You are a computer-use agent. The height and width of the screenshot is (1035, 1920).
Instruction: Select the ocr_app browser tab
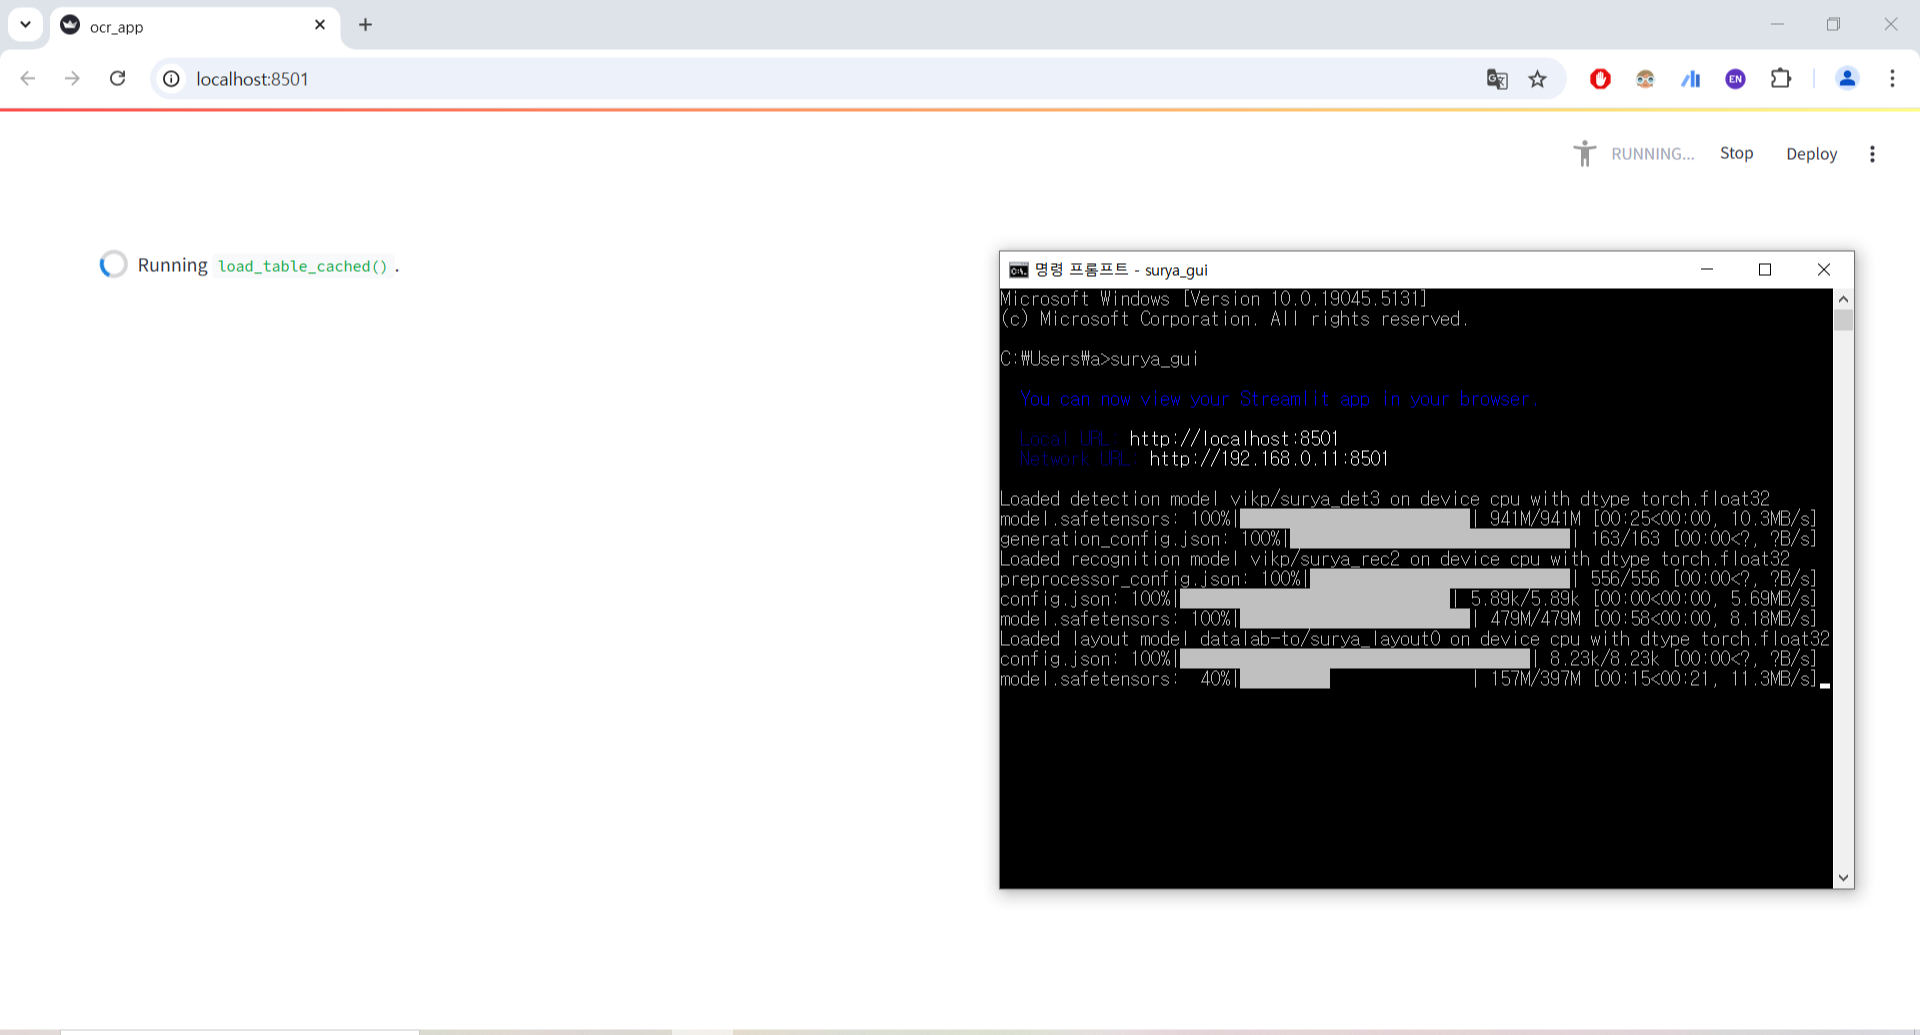click(195, 26)
